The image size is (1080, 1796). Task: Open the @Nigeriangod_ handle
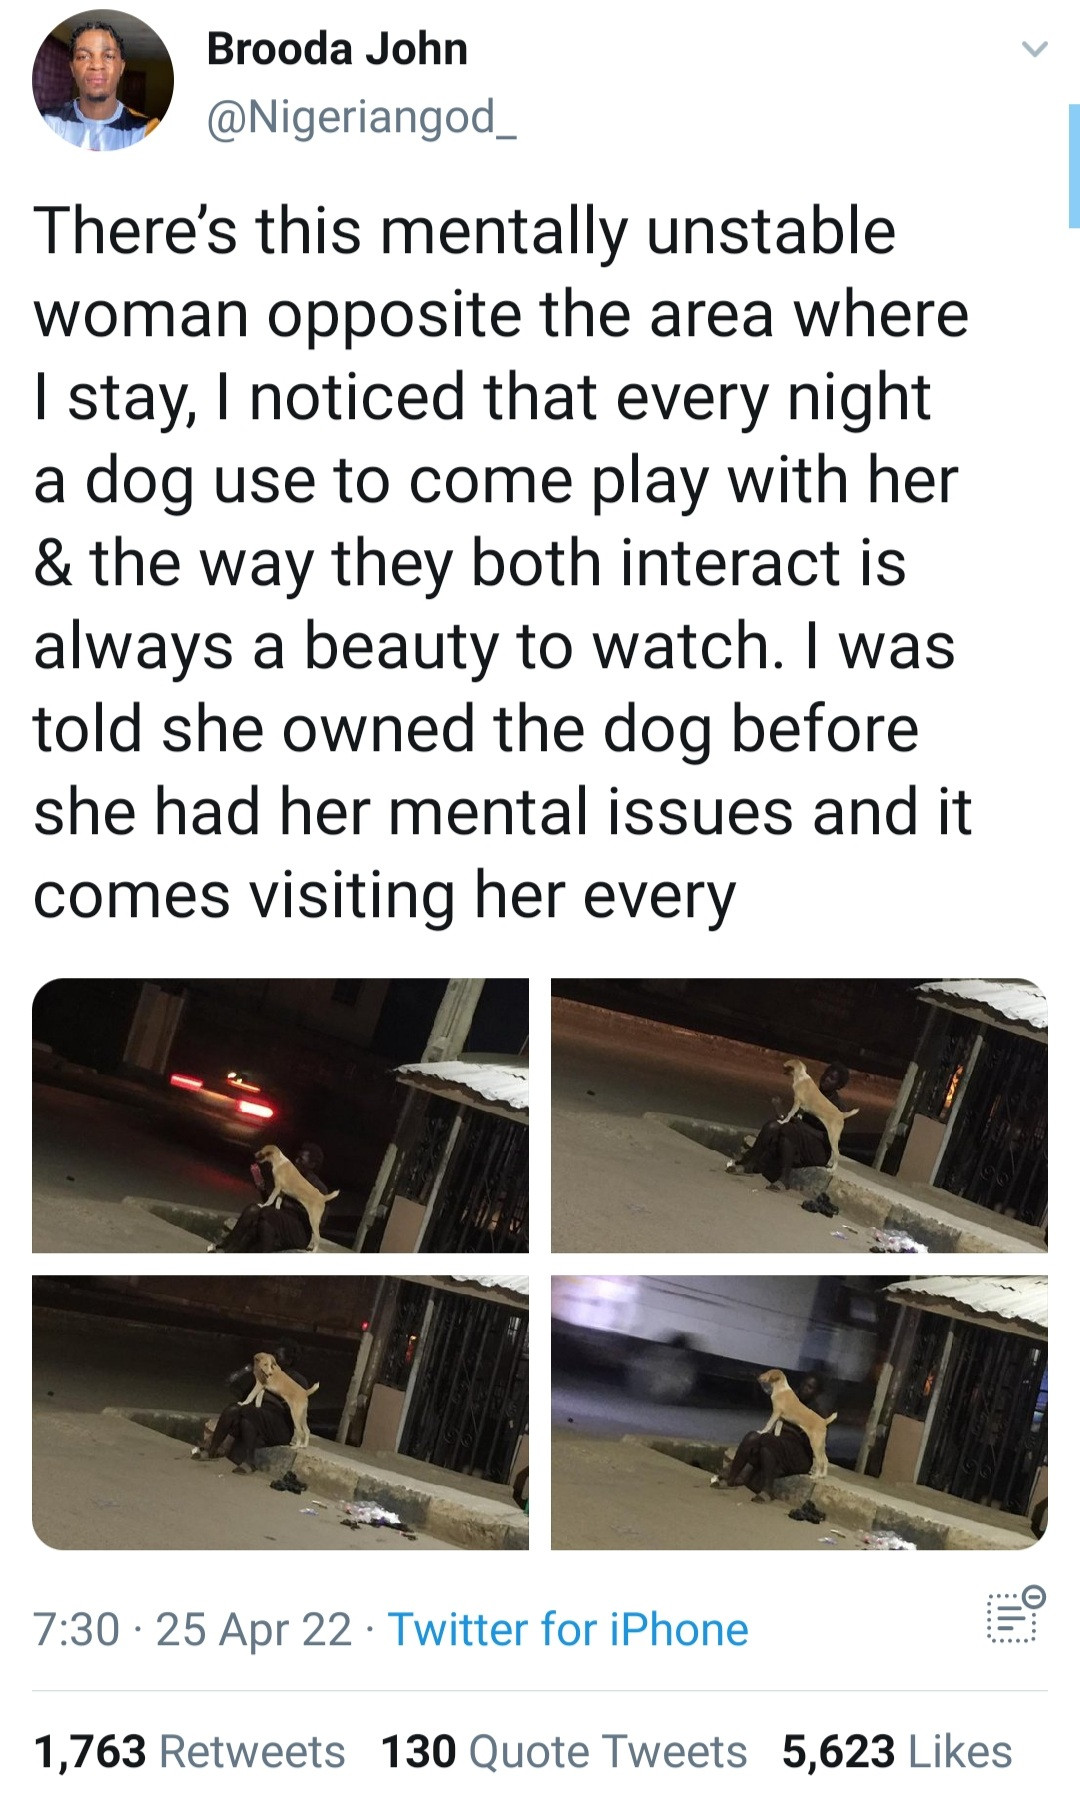point(361,117)
